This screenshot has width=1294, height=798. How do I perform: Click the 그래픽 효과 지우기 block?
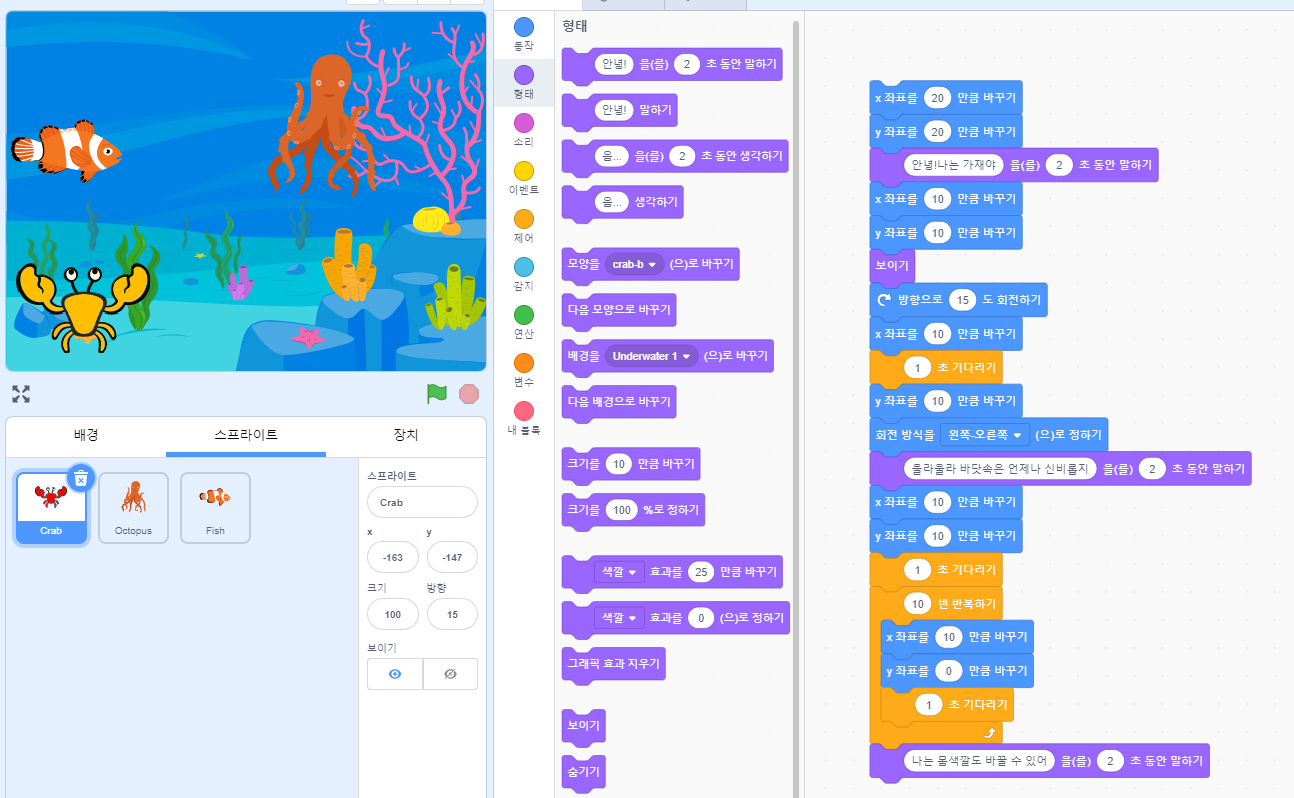pyautogui.click(x=613, y=663)
